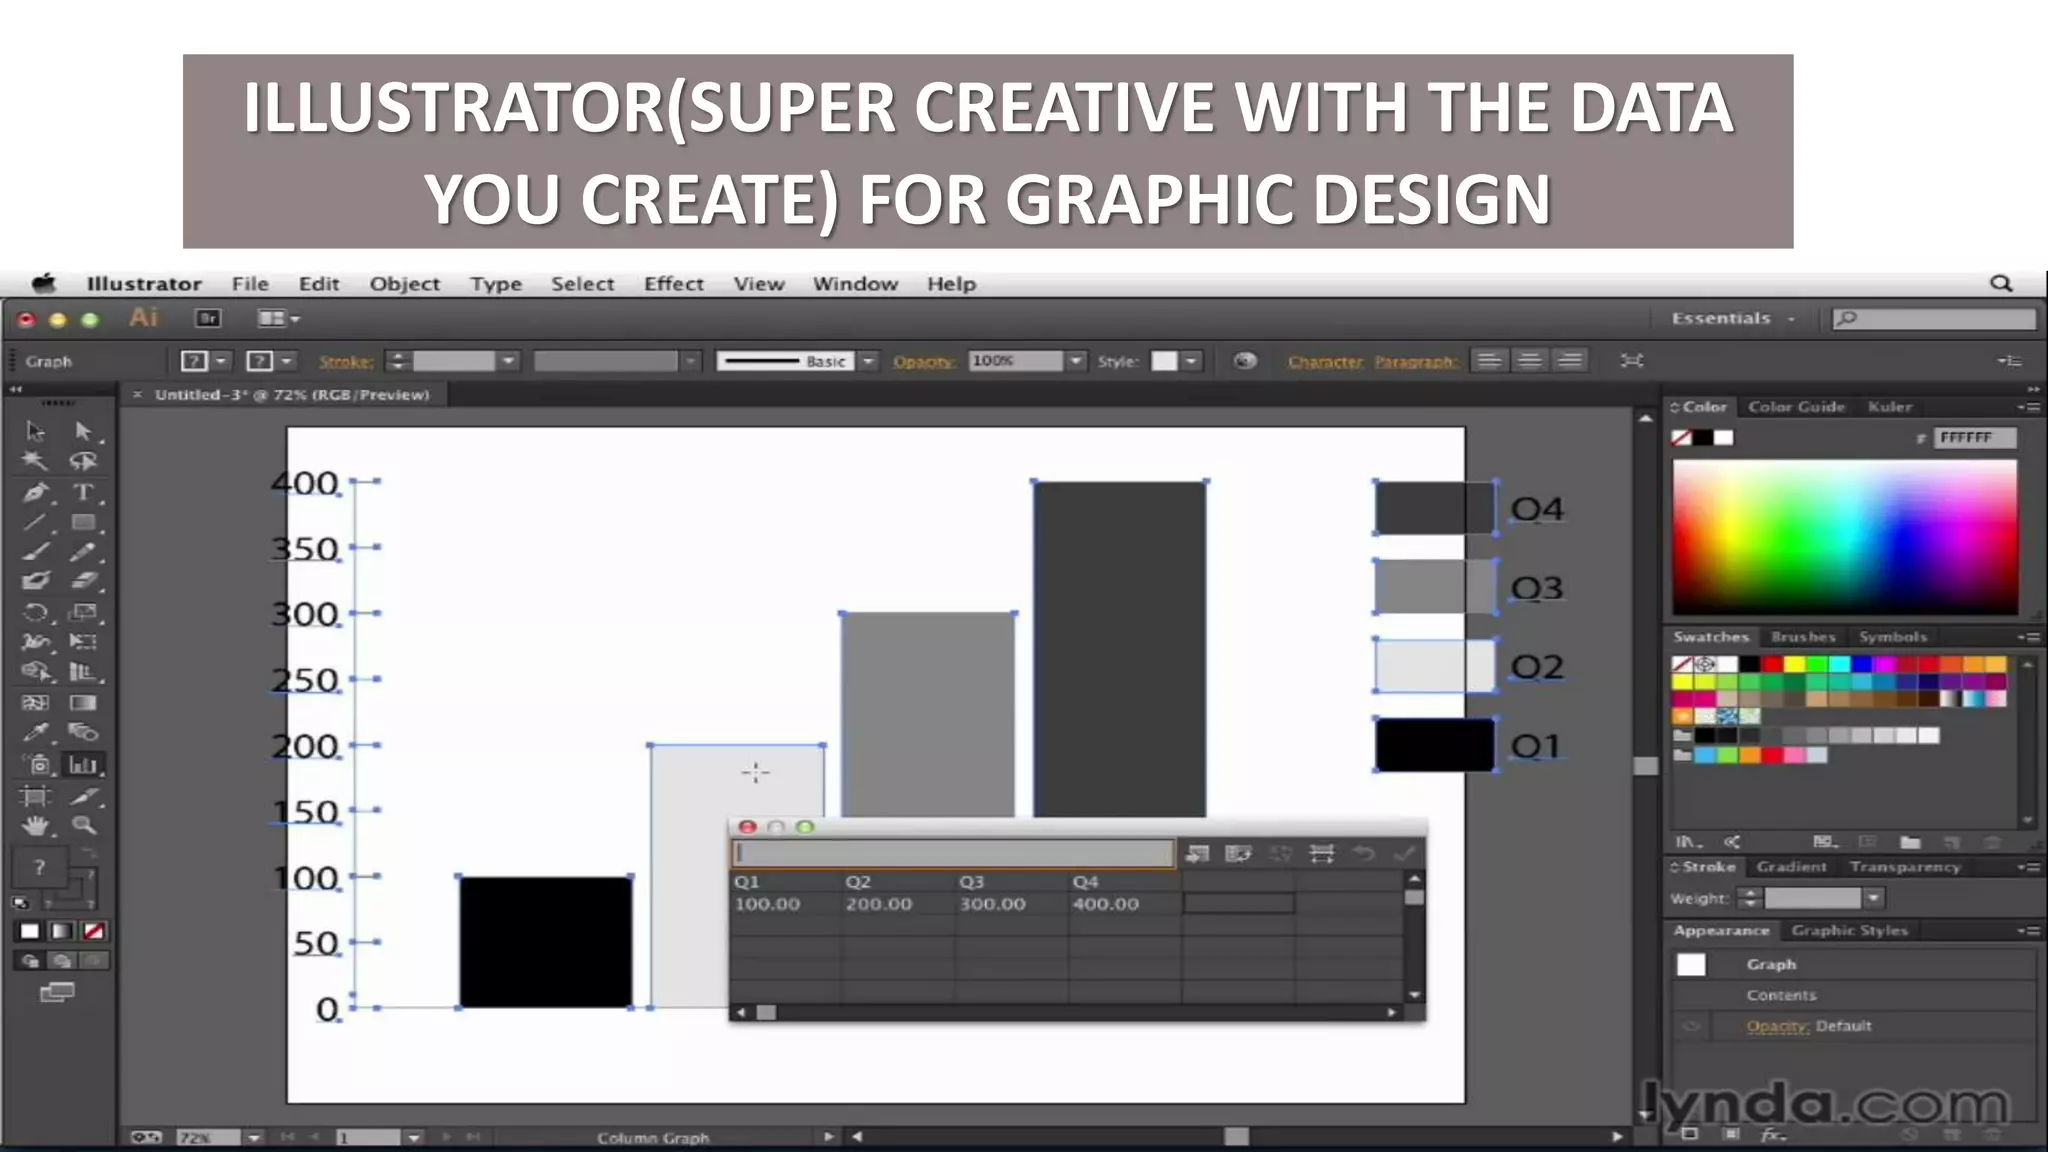2048x1152 pixels.
Task: Open the Essentials workspace dropdown
Action: pyautogui.click(x=1735, y=318)
